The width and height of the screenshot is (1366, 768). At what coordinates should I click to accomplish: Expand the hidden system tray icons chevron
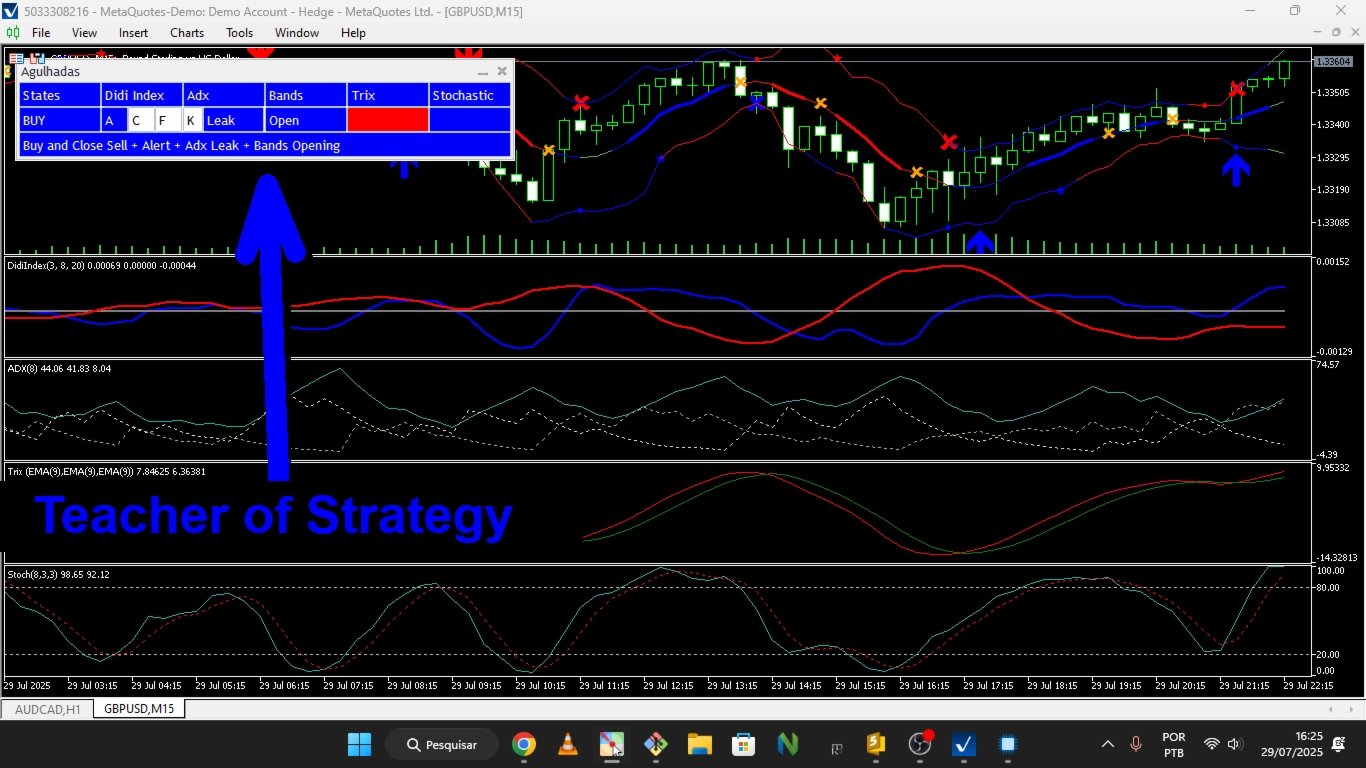[1107, 744]
